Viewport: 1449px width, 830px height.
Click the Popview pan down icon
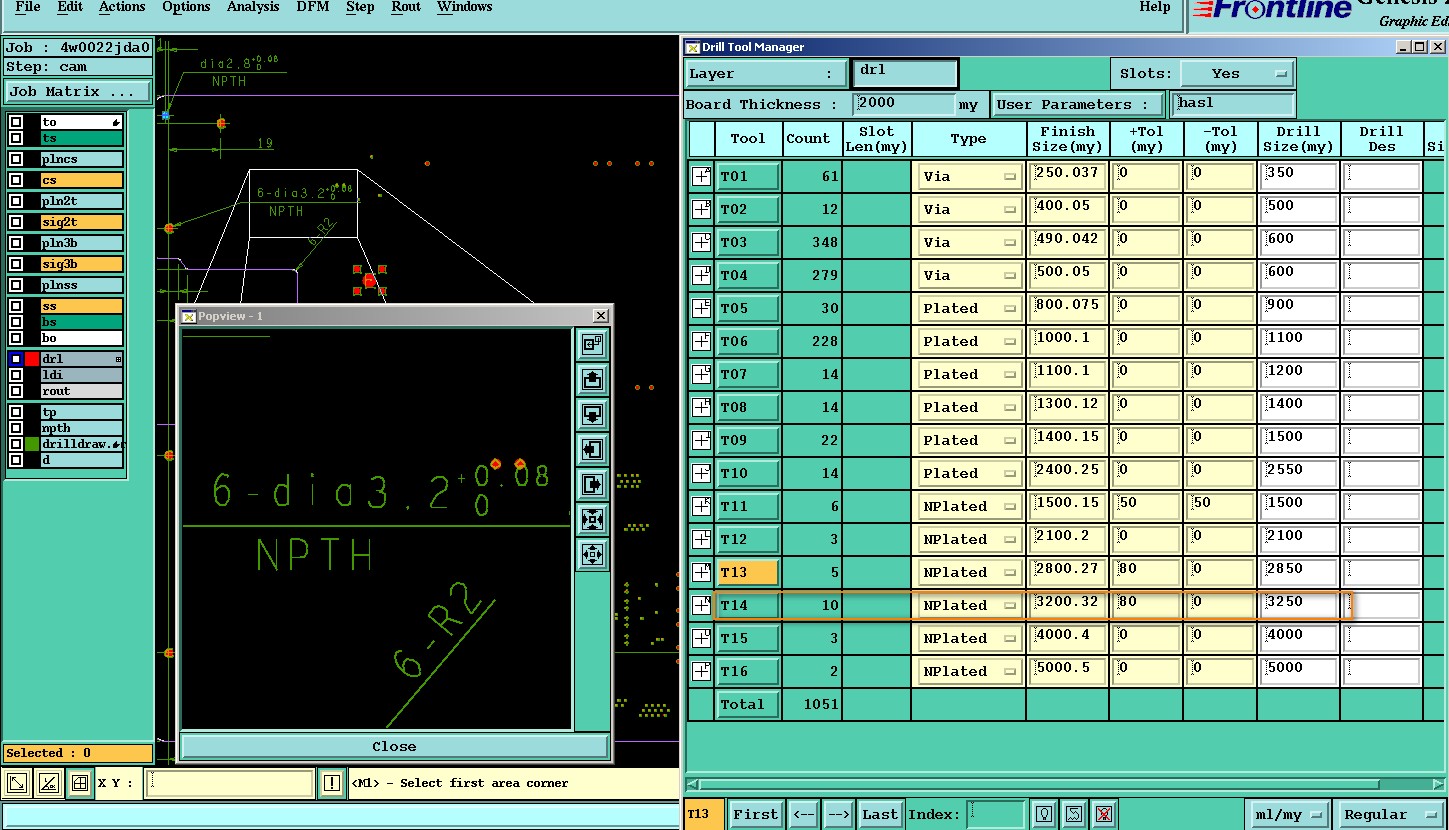coord(592,415)
